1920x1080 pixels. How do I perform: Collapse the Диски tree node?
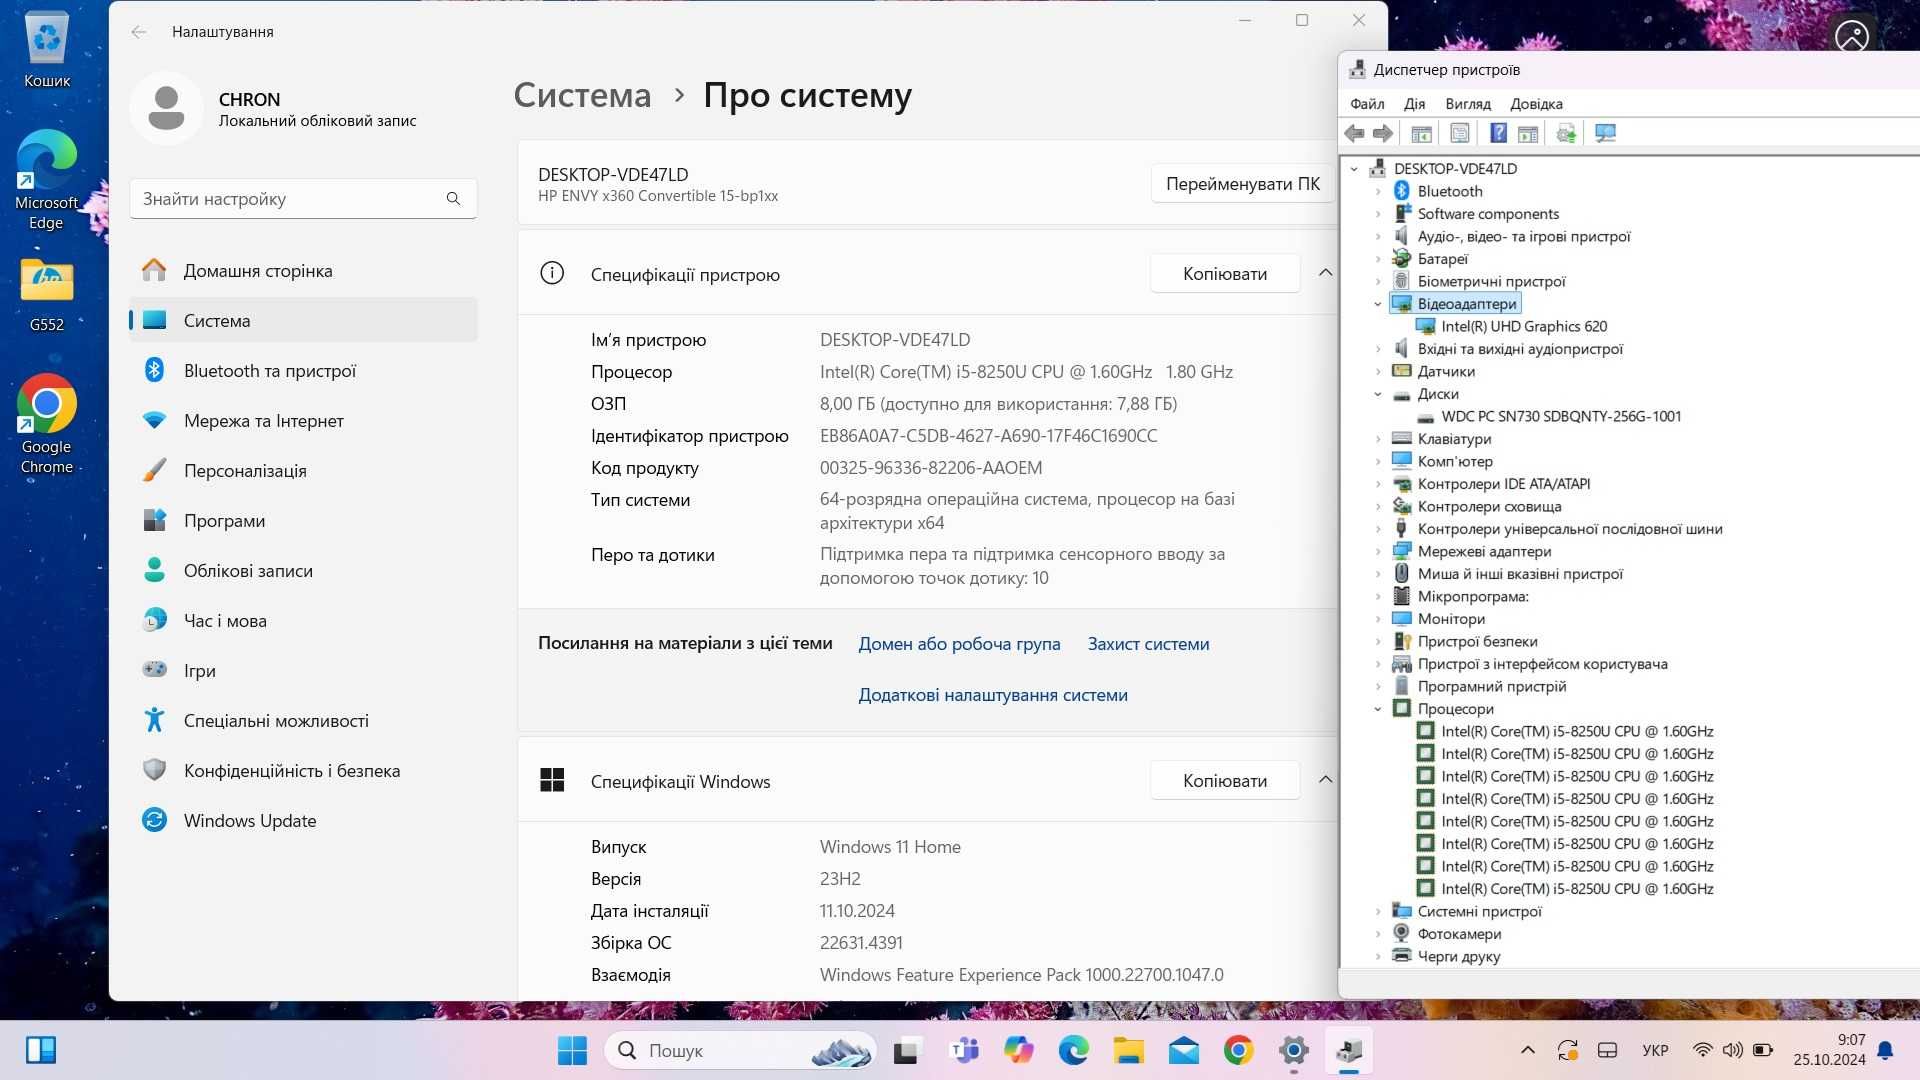(x=1378, y=394)
